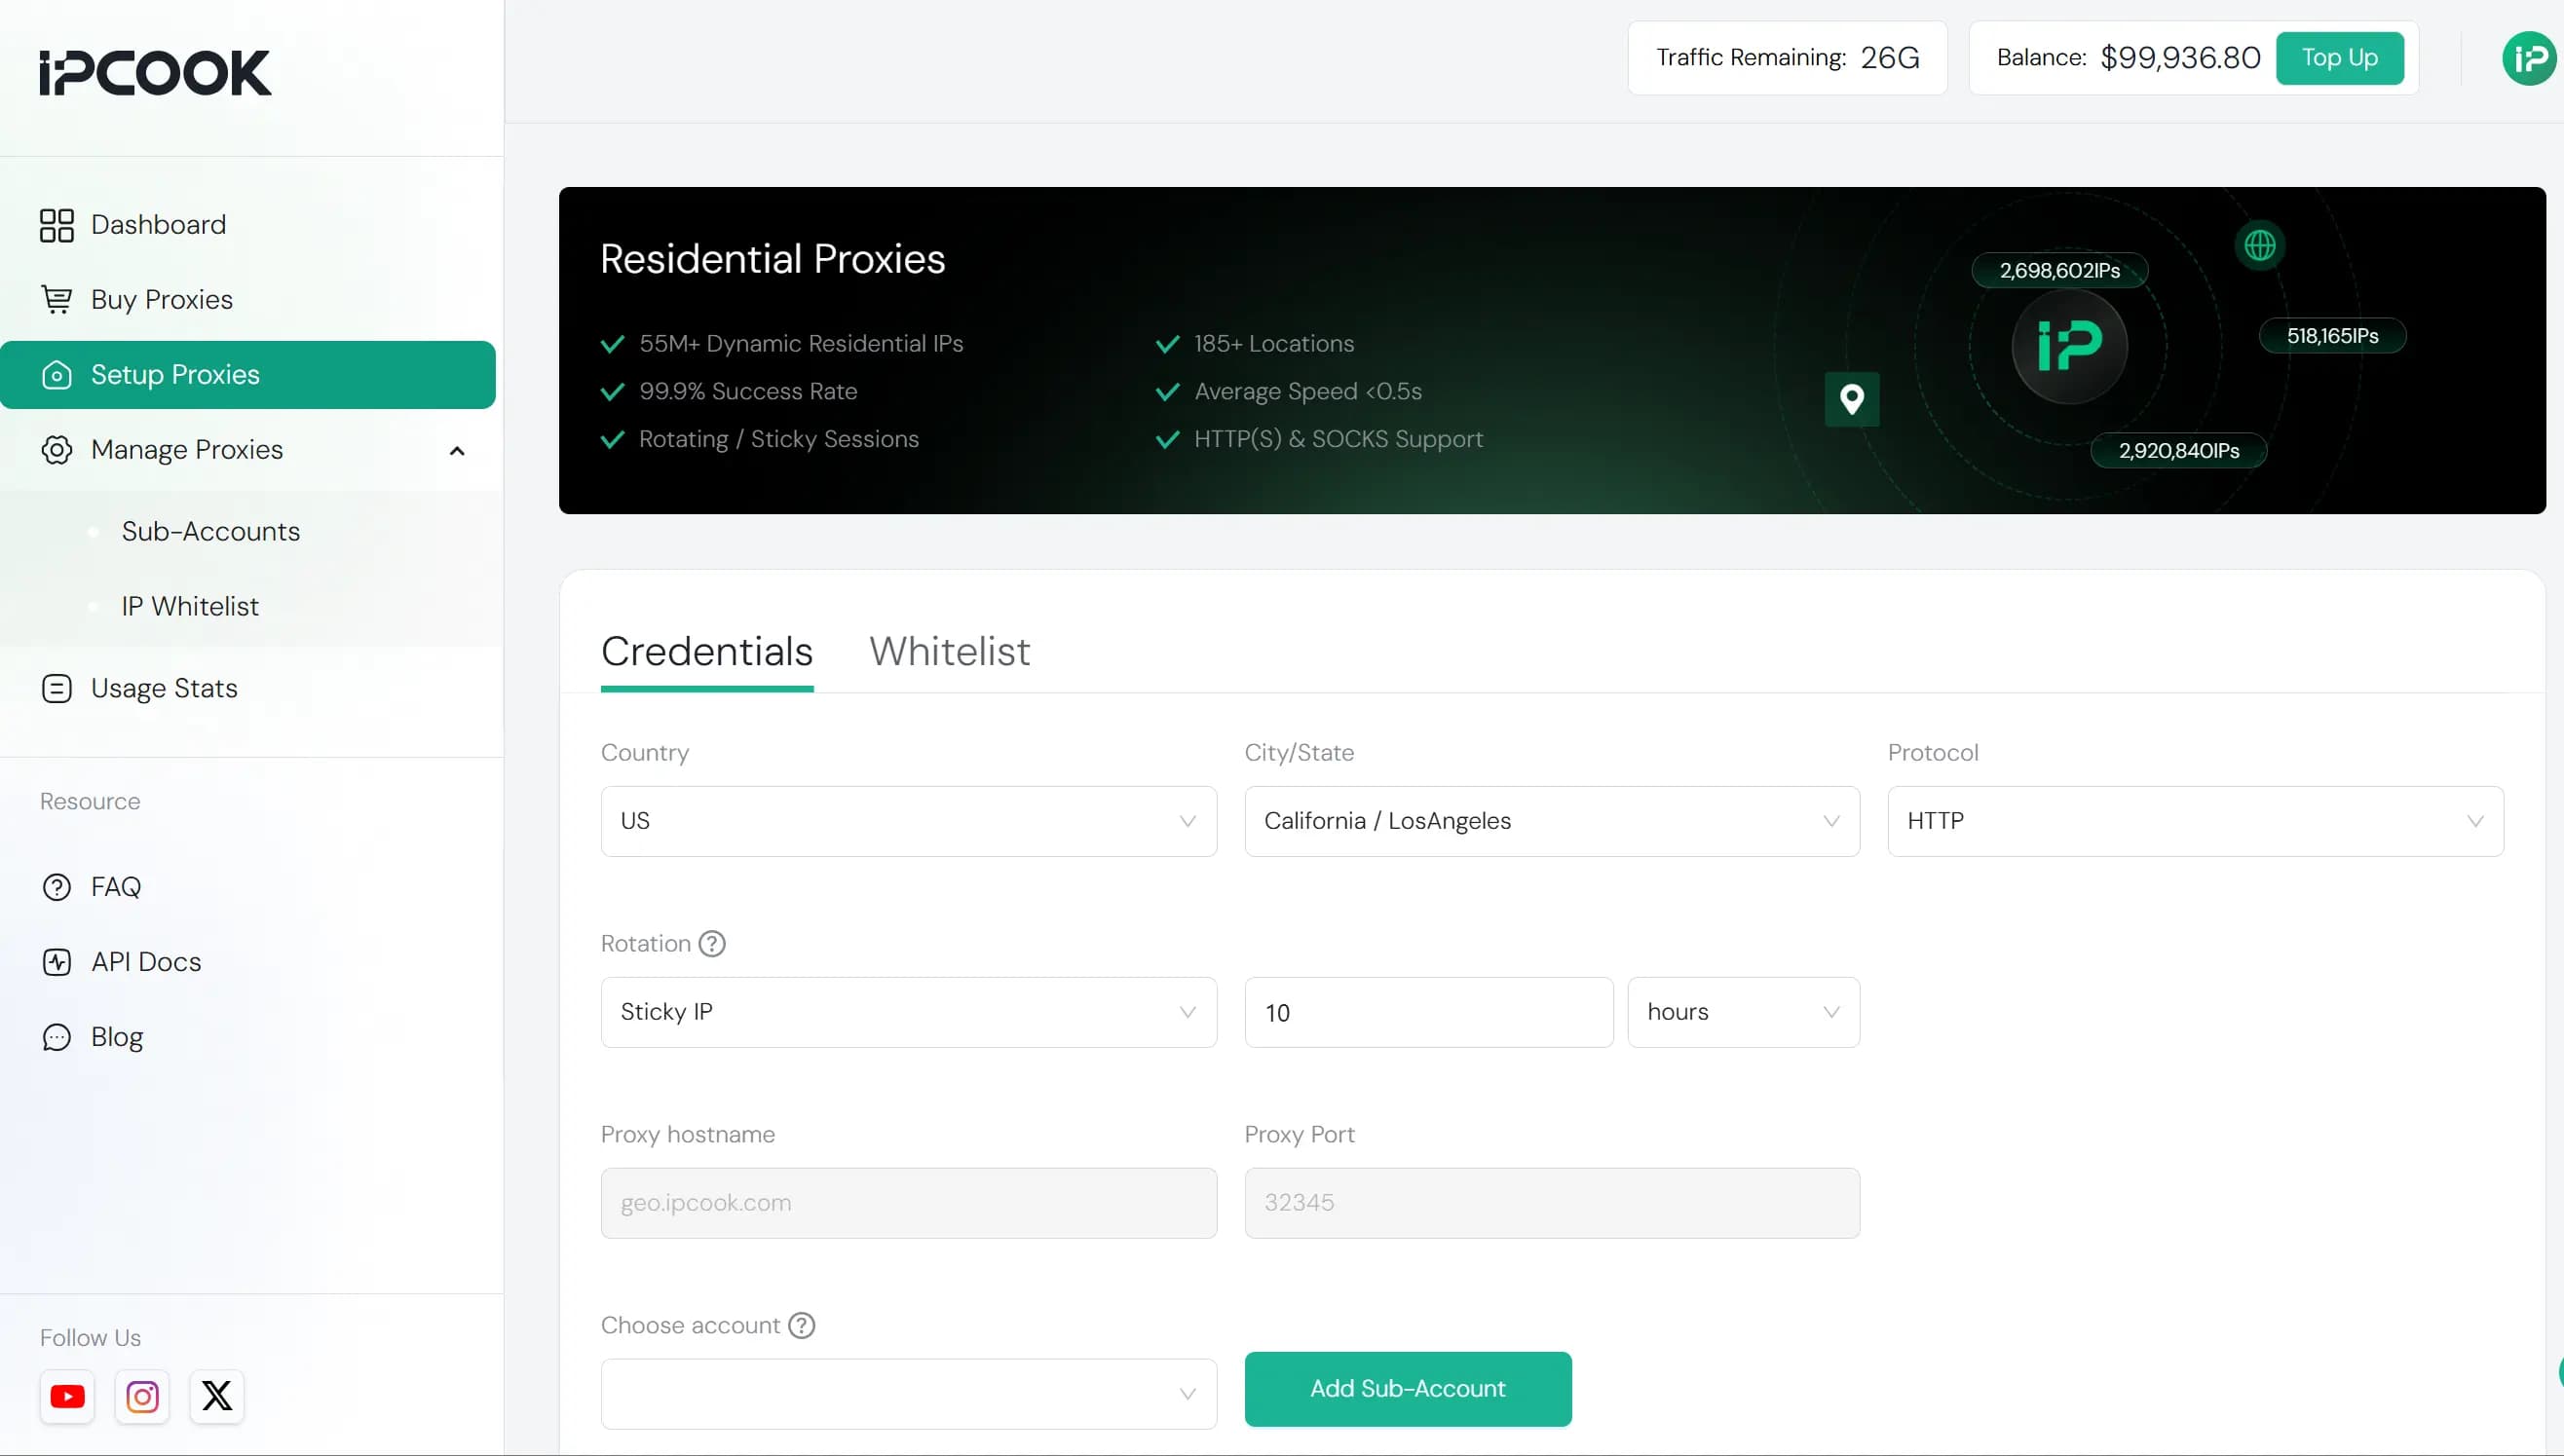
Task: Open the Instagram social icon
Action: click(142, 1396)
